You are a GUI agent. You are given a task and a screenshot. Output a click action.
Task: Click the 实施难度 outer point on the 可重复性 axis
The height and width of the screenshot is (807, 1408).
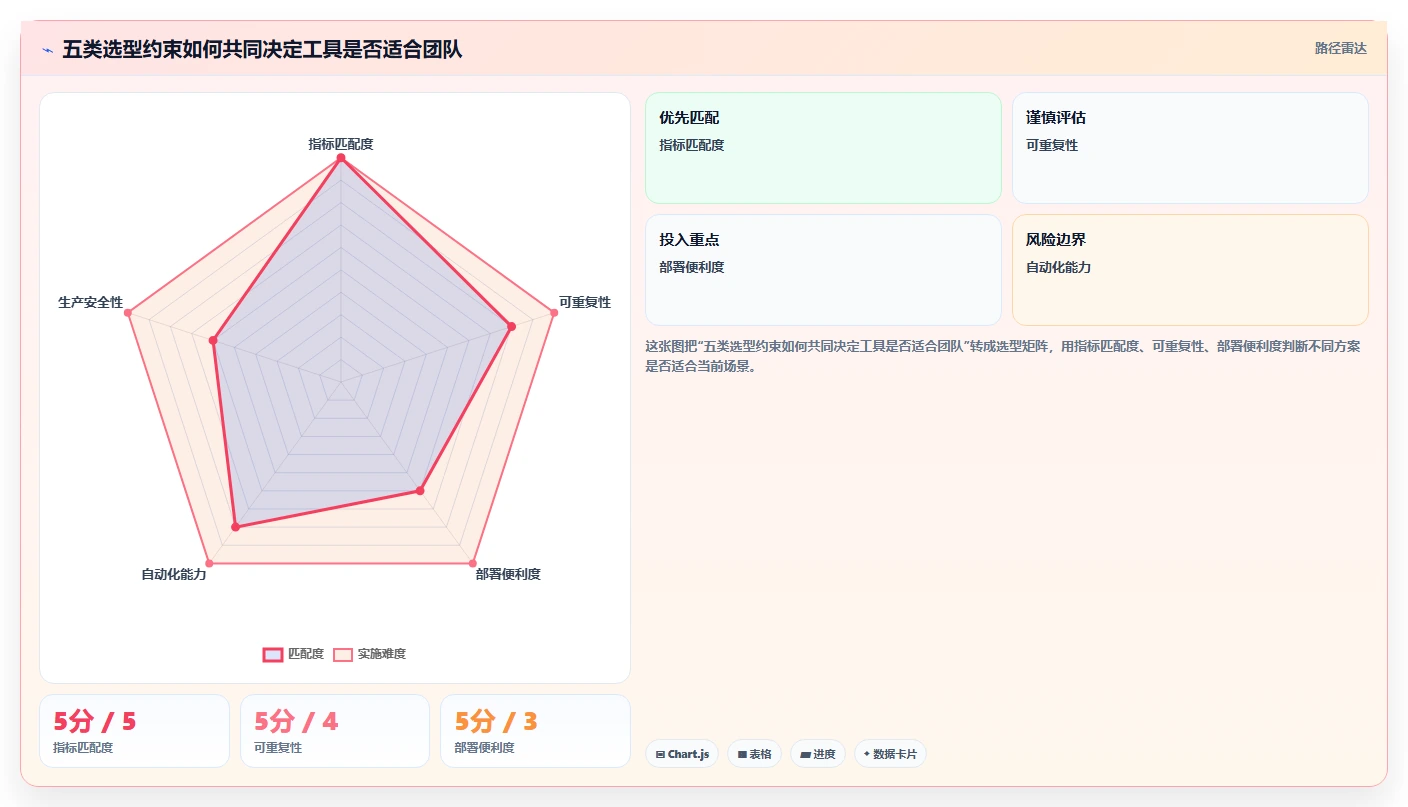click(554, 313)
